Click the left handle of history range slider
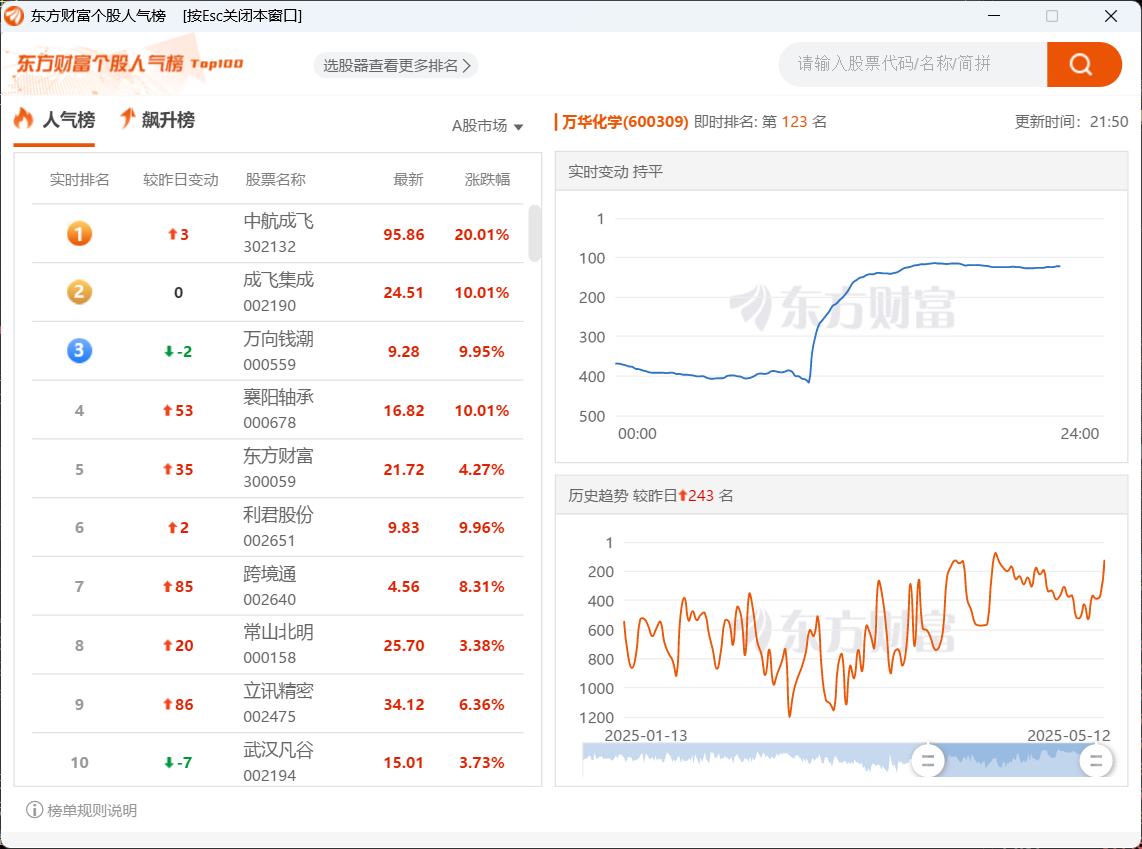 pyautogui.click(x=928, y=761)
